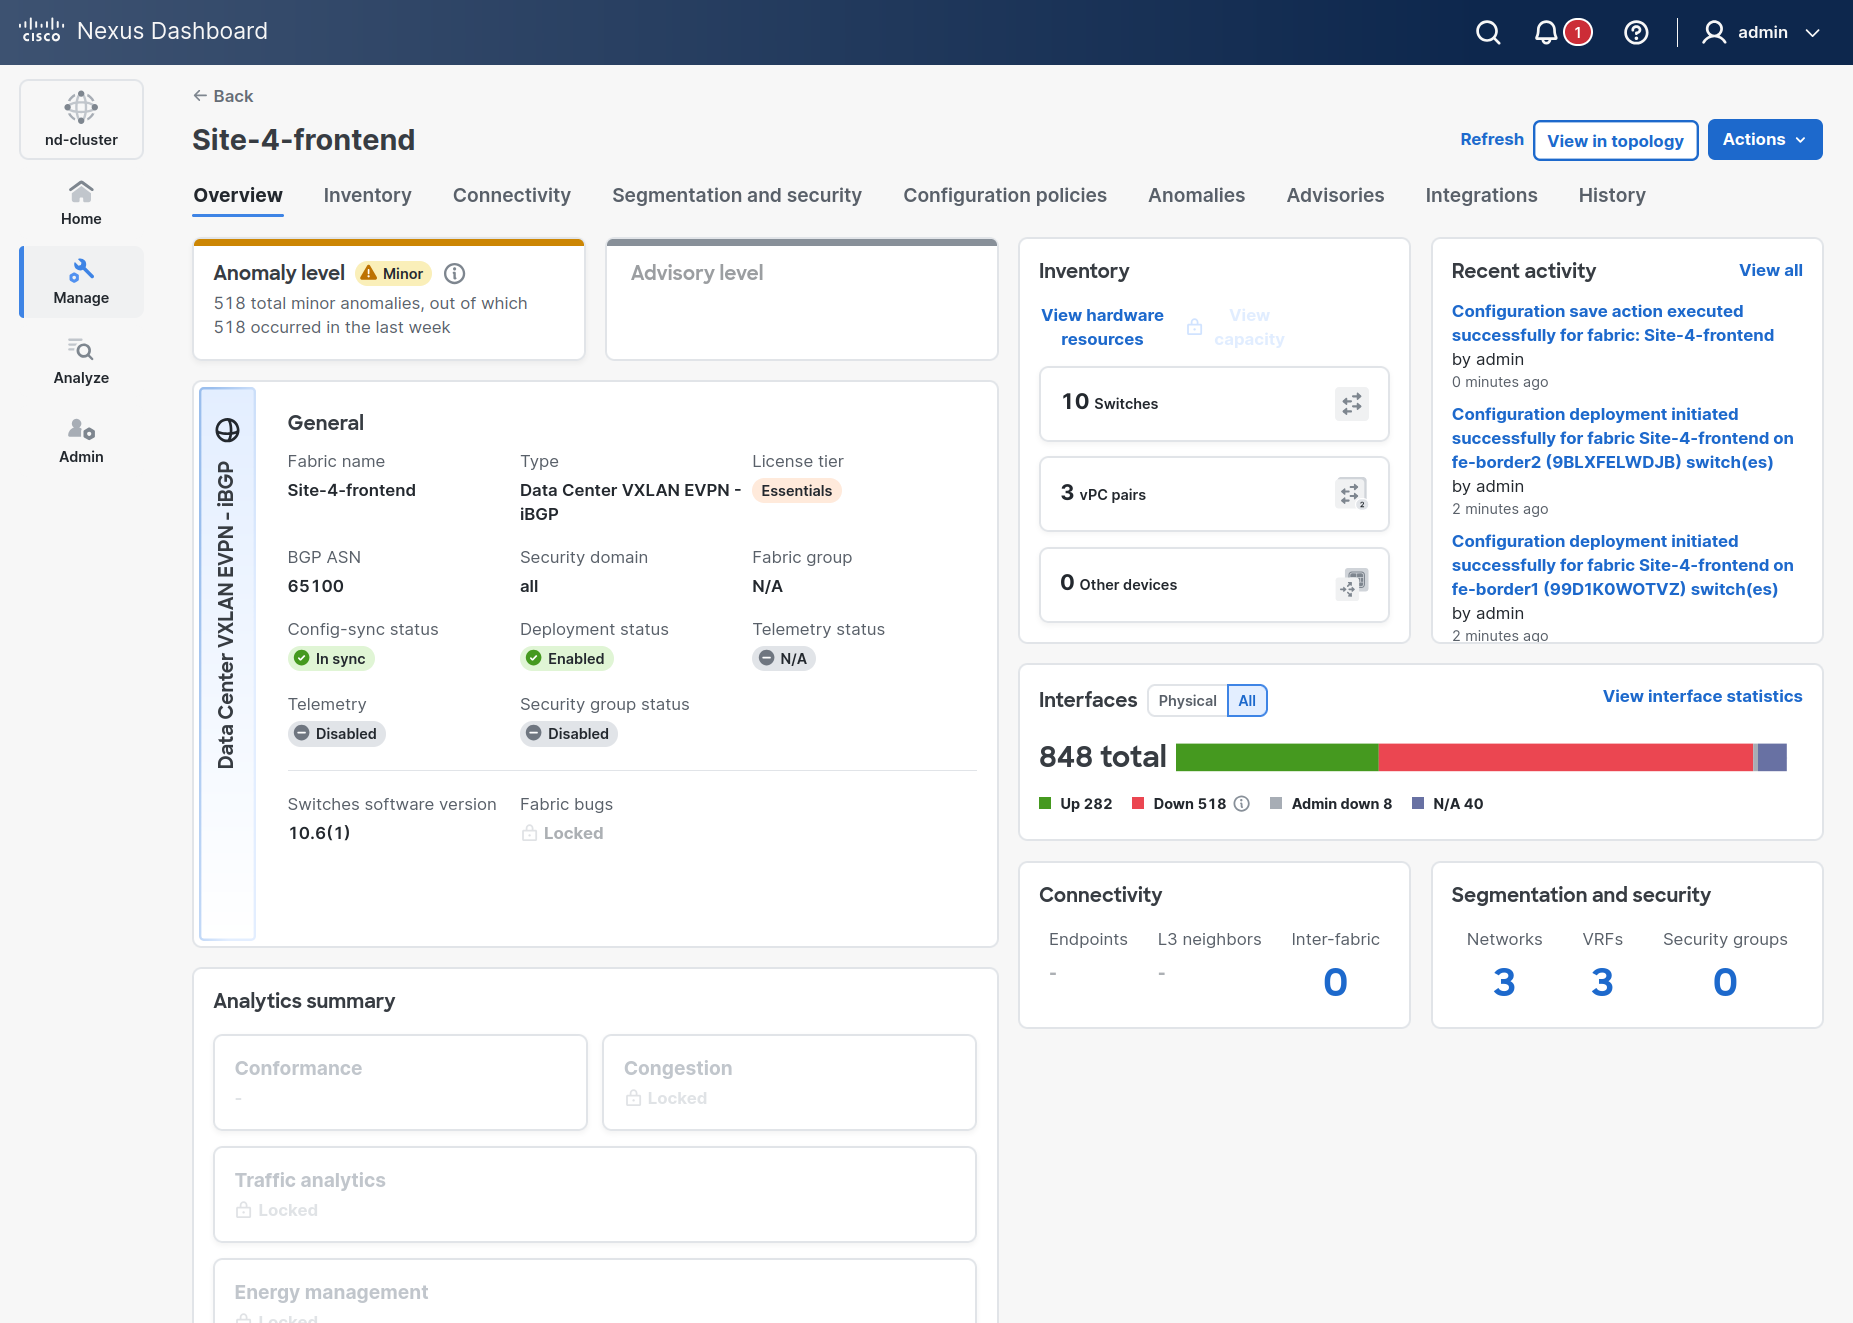This screenshot has width=1853, height=1323.
Task: Open notifications bell icon
Action: coord(1546,32)
